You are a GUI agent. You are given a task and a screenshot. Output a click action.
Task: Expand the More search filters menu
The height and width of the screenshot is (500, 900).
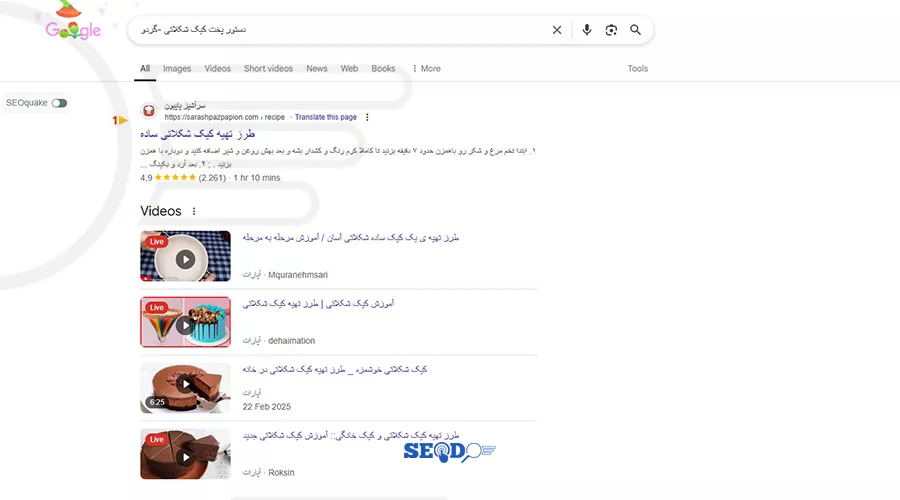(426, 68)
